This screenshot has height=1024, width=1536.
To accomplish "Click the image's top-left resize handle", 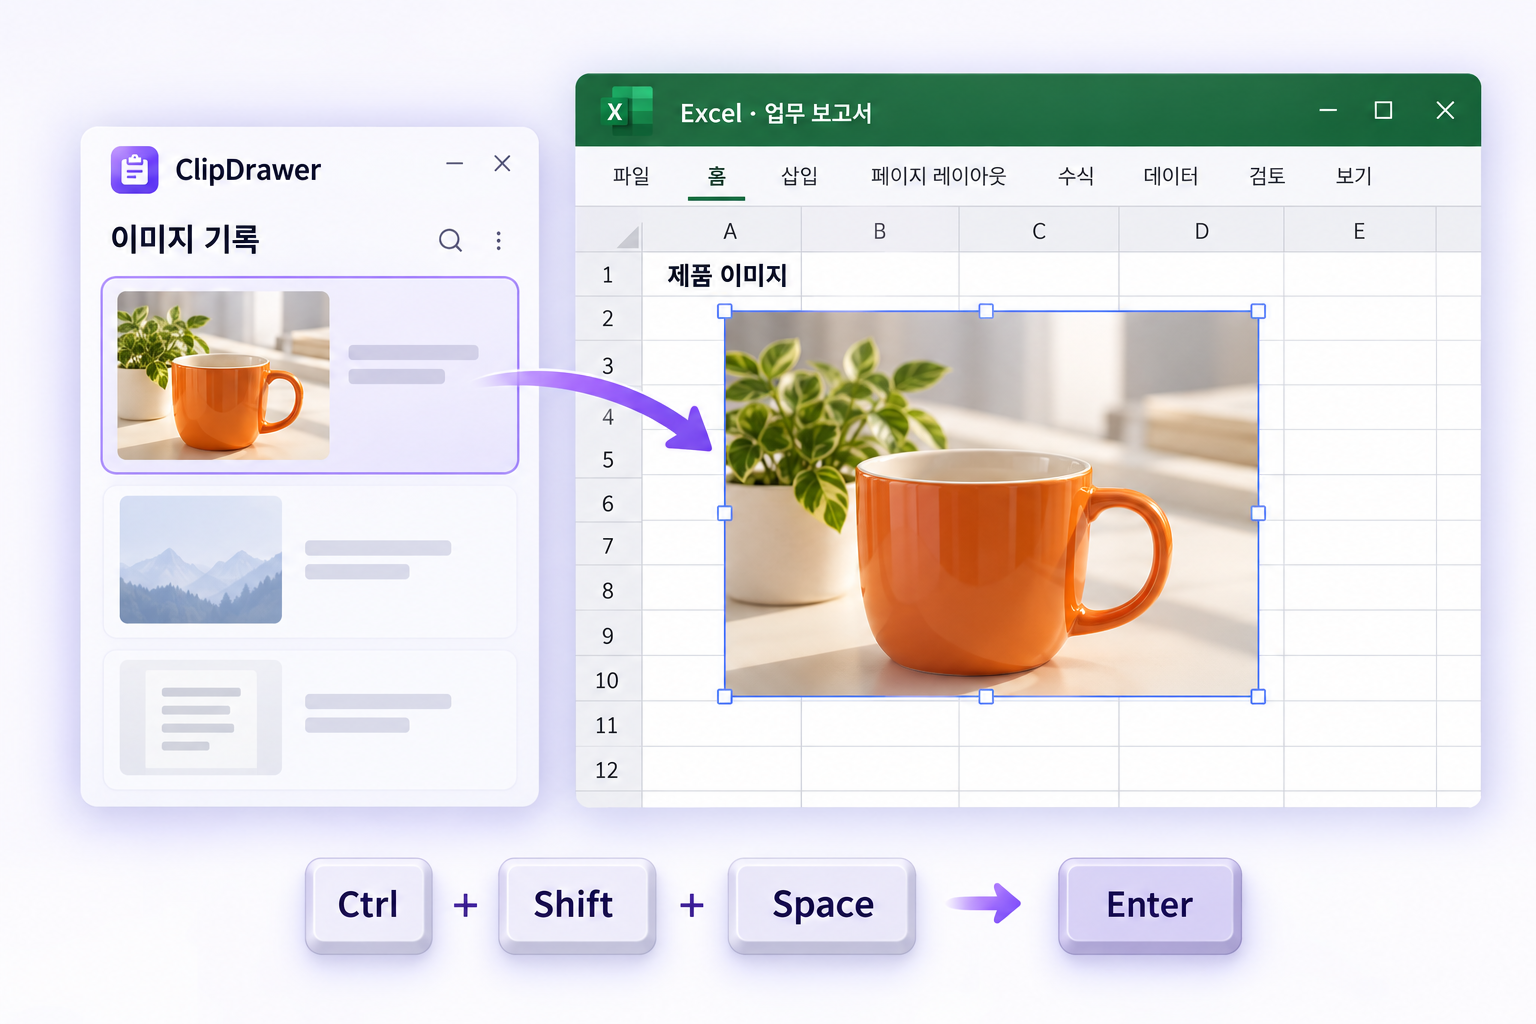I will point(725,311).
